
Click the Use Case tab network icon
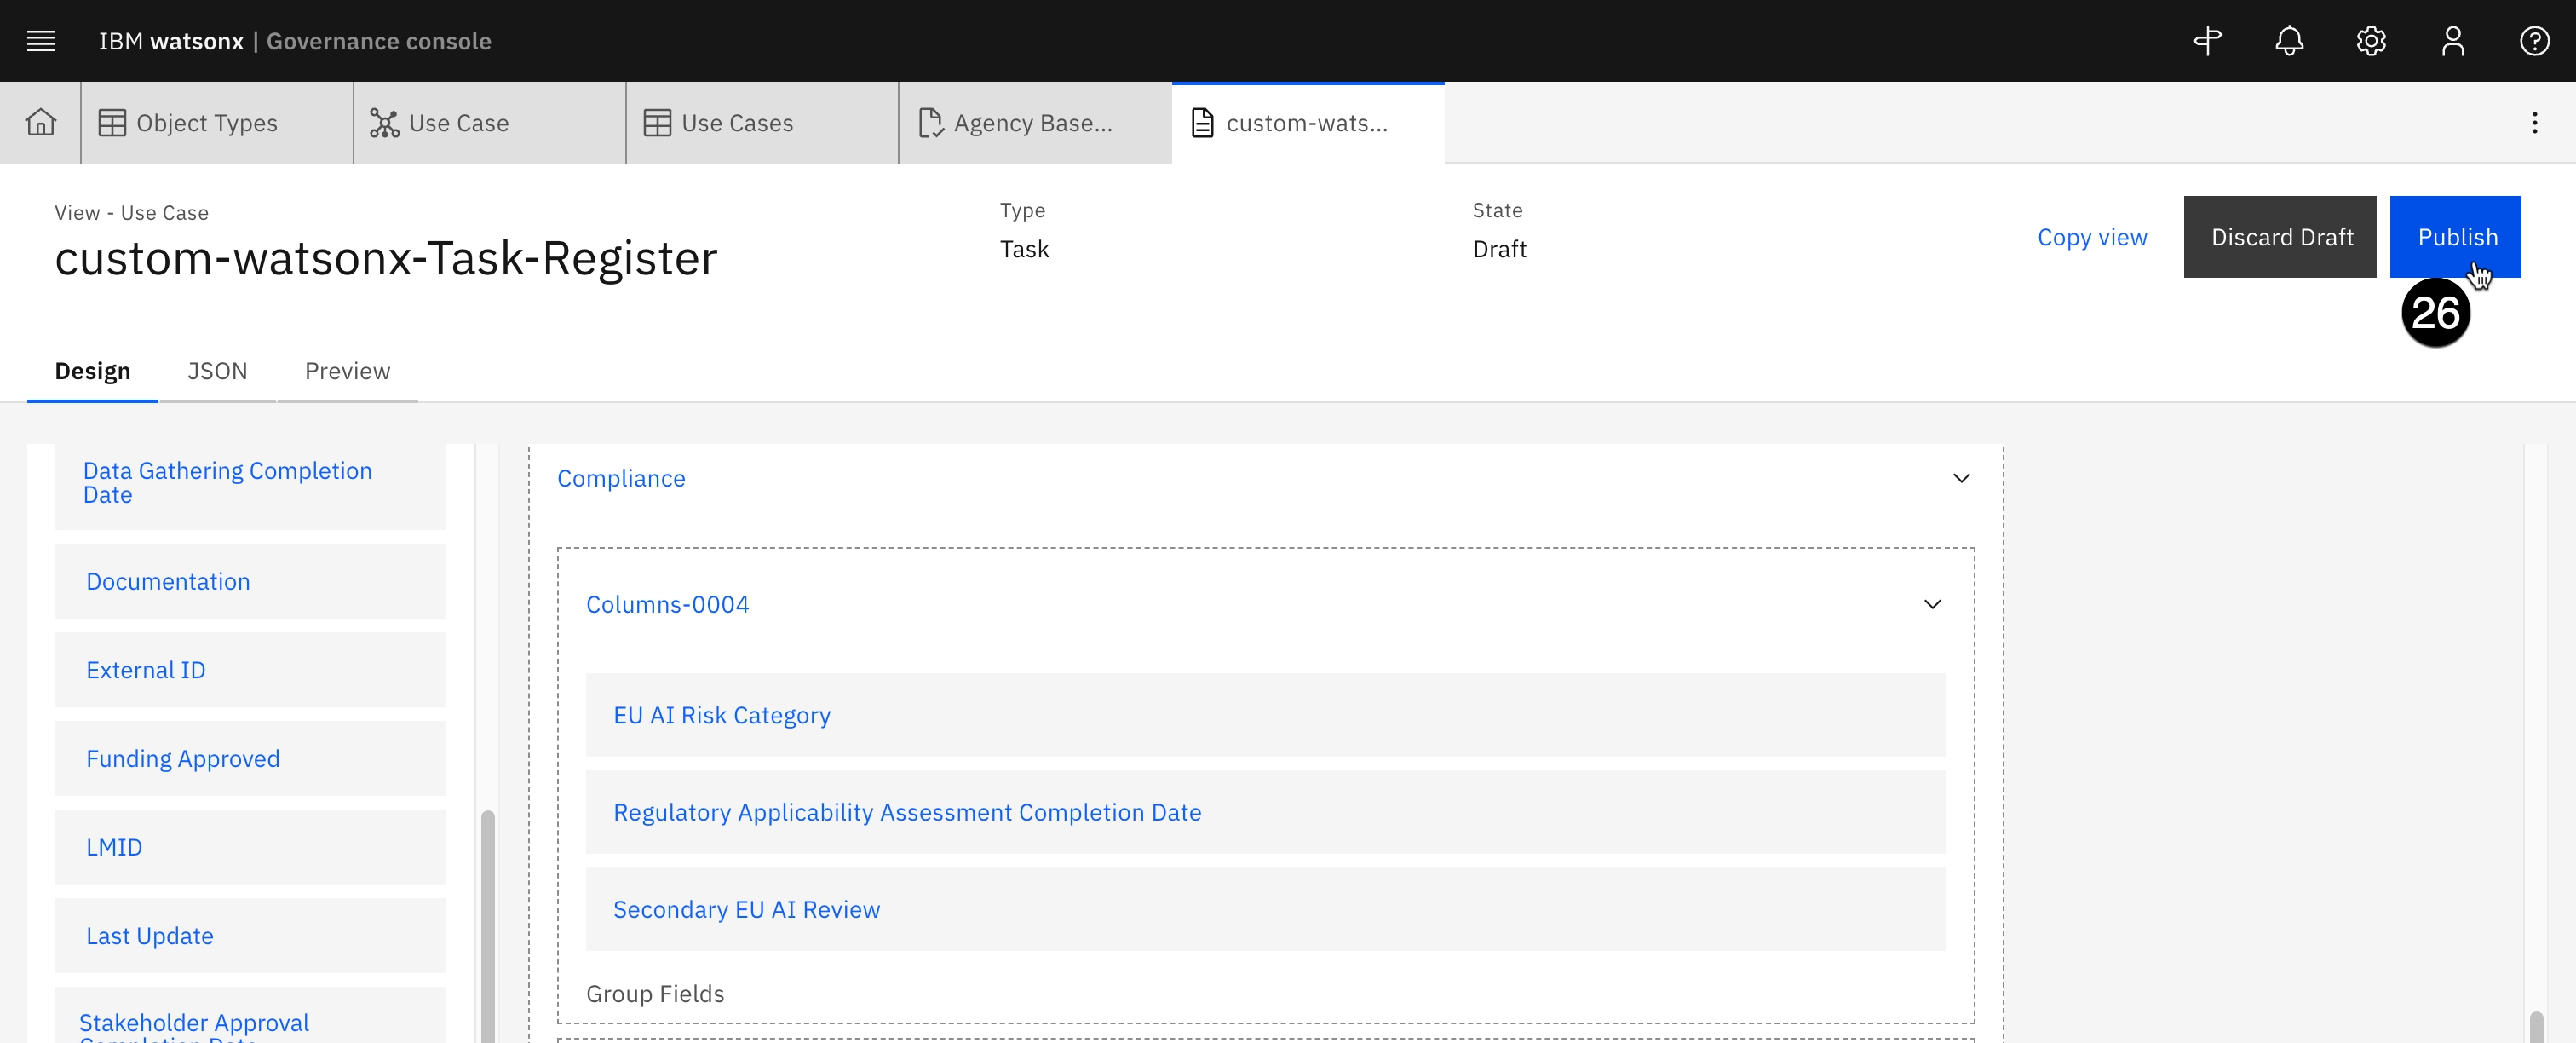(x=384, y=123)
